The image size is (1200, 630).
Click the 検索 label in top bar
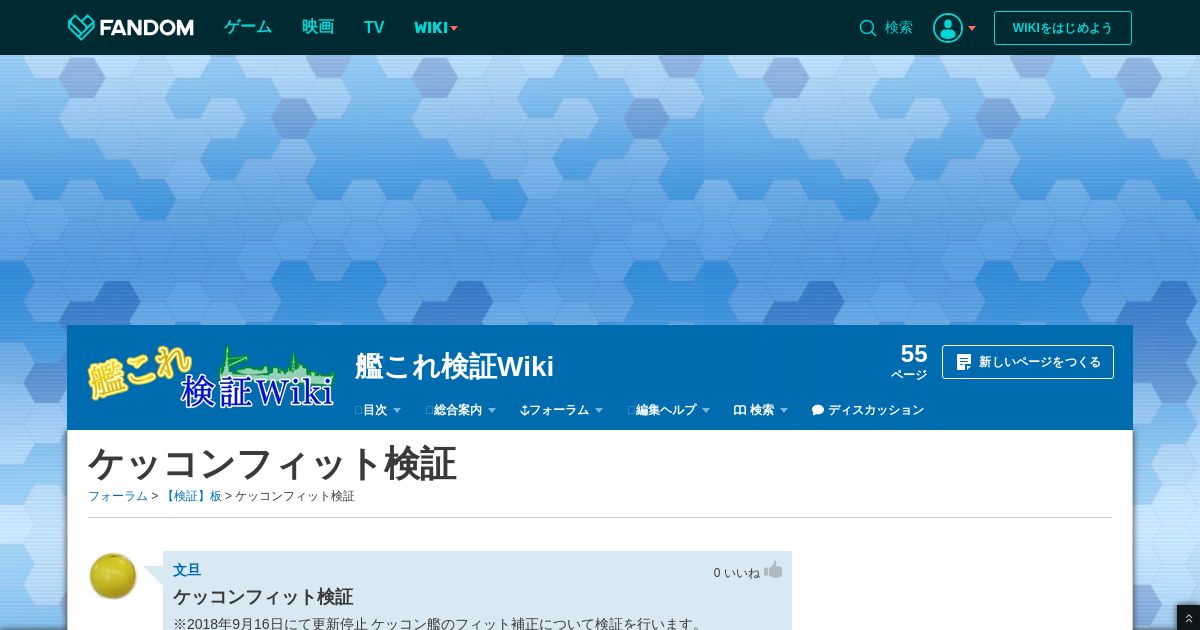pos(899,28)
